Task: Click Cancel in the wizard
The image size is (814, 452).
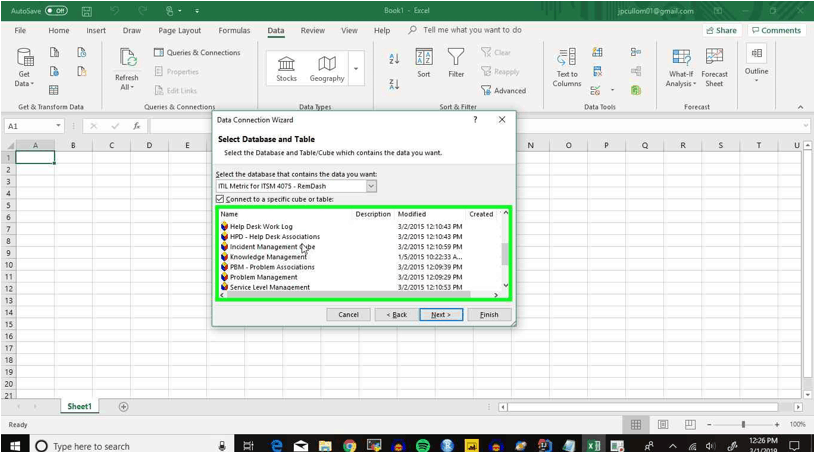Action: pos(348,314)
